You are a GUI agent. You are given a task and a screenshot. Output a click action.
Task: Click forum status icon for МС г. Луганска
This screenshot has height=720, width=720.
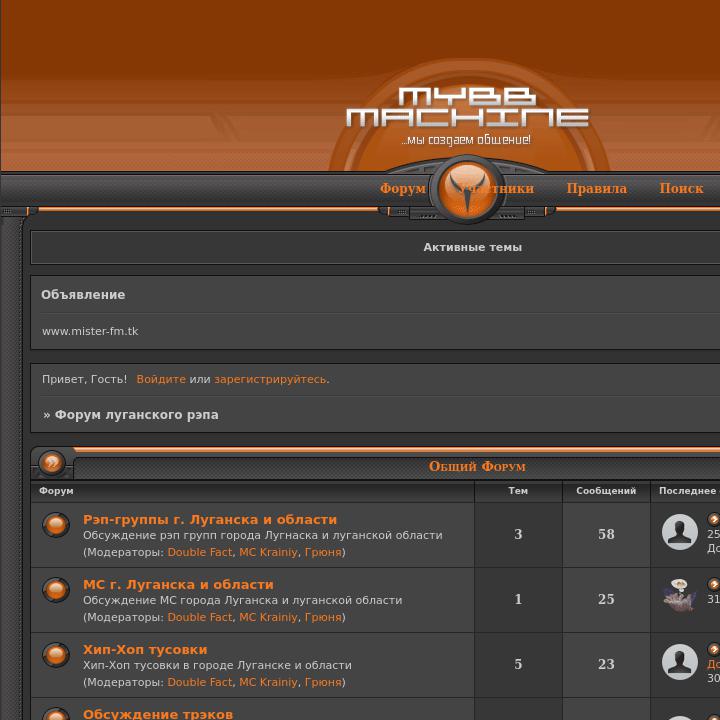point(56,589)
